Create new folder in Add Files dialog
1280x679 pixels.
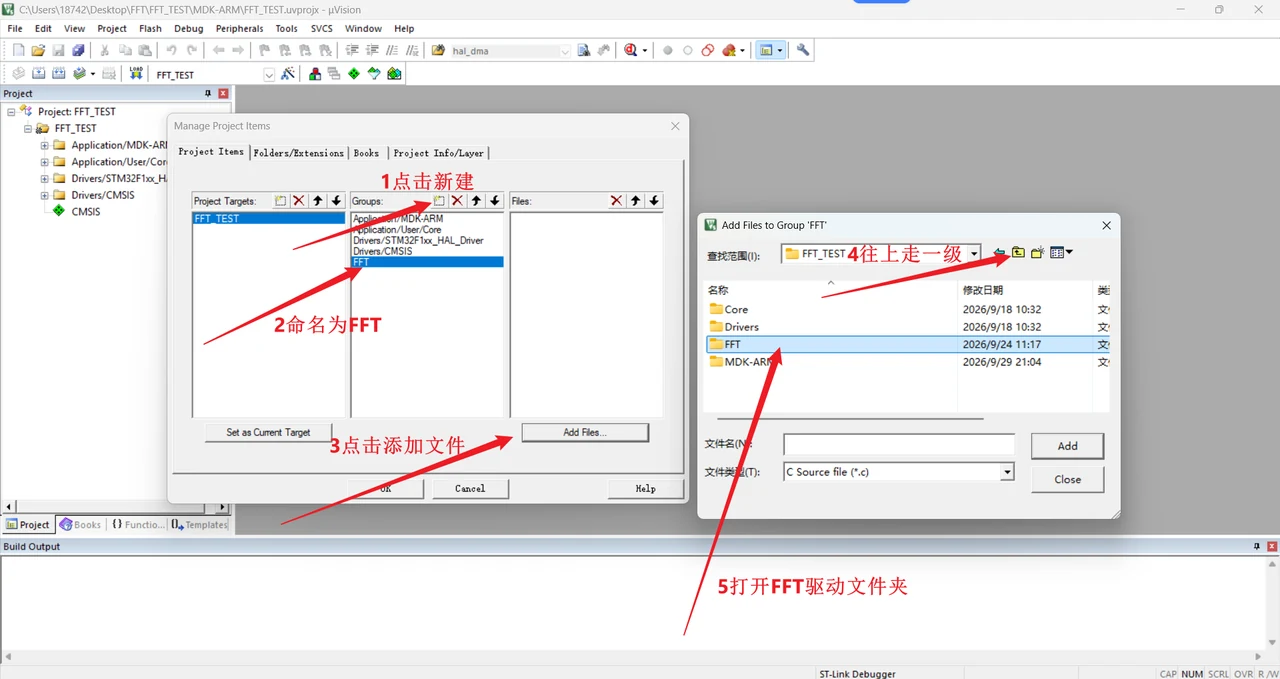[1038, 253]
